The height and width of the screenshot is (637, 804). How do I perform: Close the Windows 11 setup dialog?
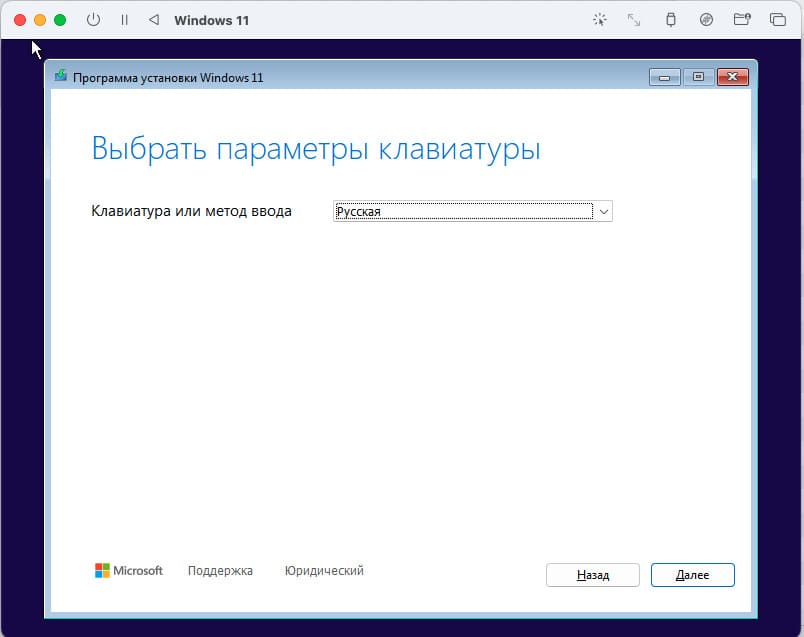click(x=732, y=77)
